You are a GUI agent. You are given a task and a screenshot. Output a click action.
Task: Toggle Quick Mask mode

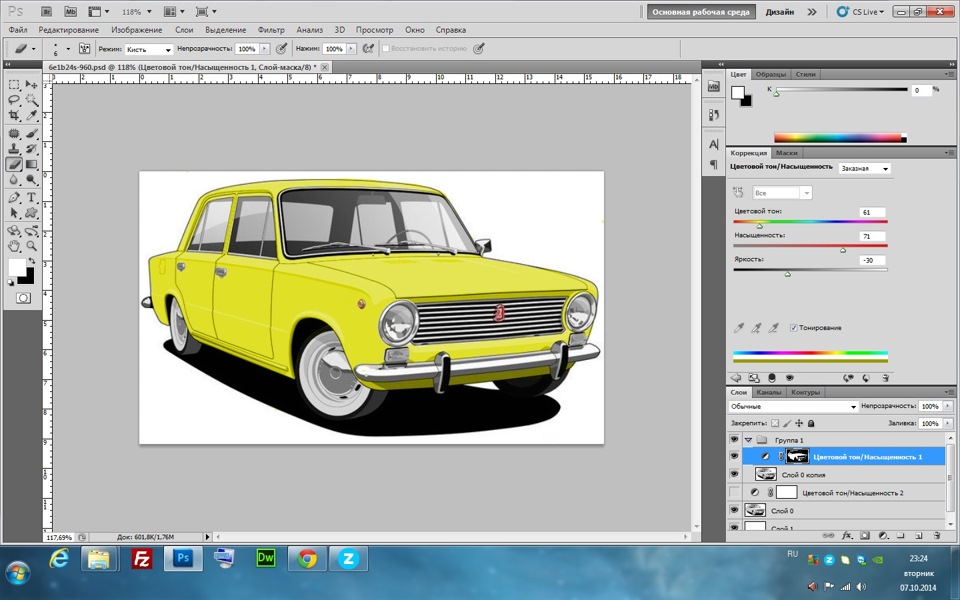tap(23, 298)
